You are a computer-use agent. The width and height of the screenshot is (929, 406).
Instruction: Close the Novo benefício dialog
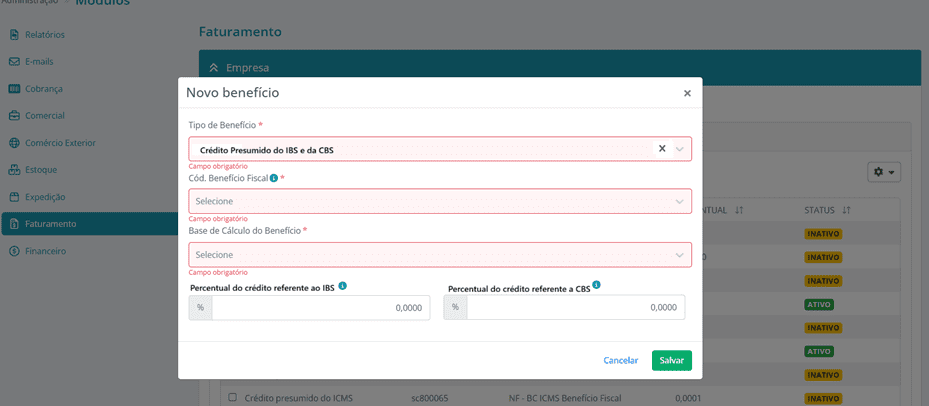coord(687,93)
